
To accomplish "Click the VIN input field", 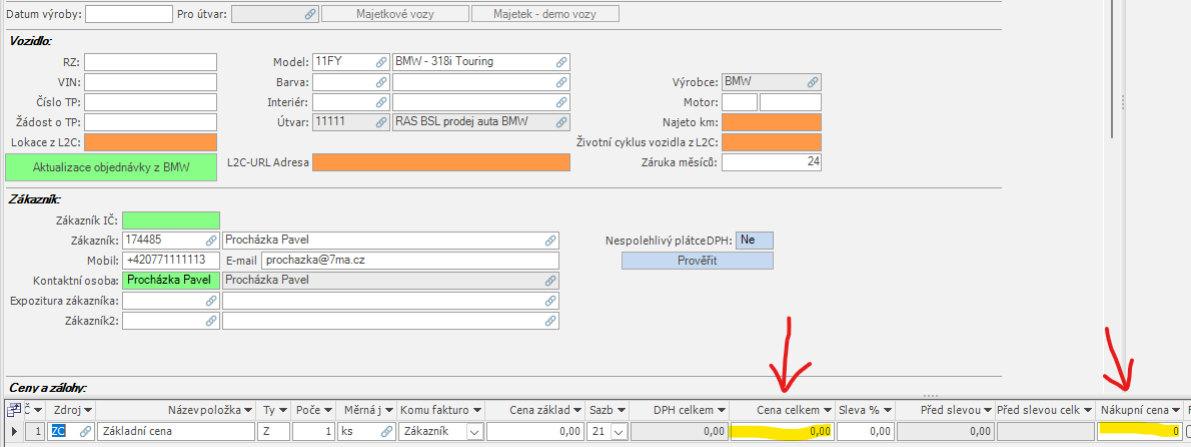I will (x=150, y=82).
